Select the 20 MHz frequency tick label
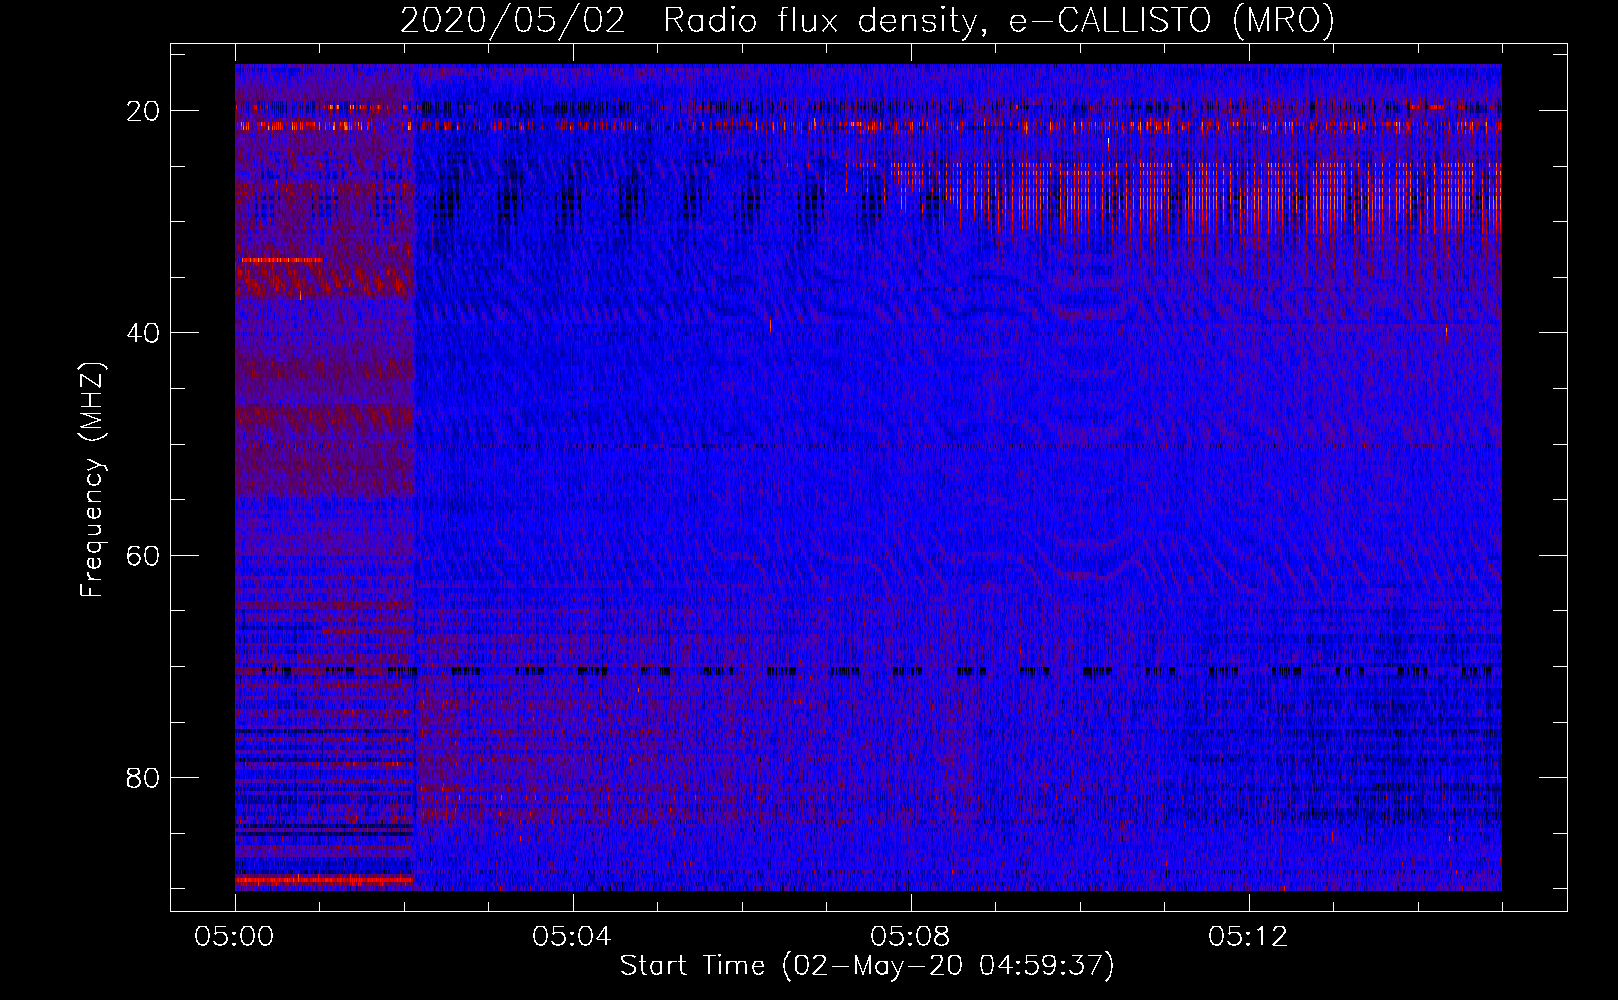The image size is (1618, 1000). pos(144,111)
